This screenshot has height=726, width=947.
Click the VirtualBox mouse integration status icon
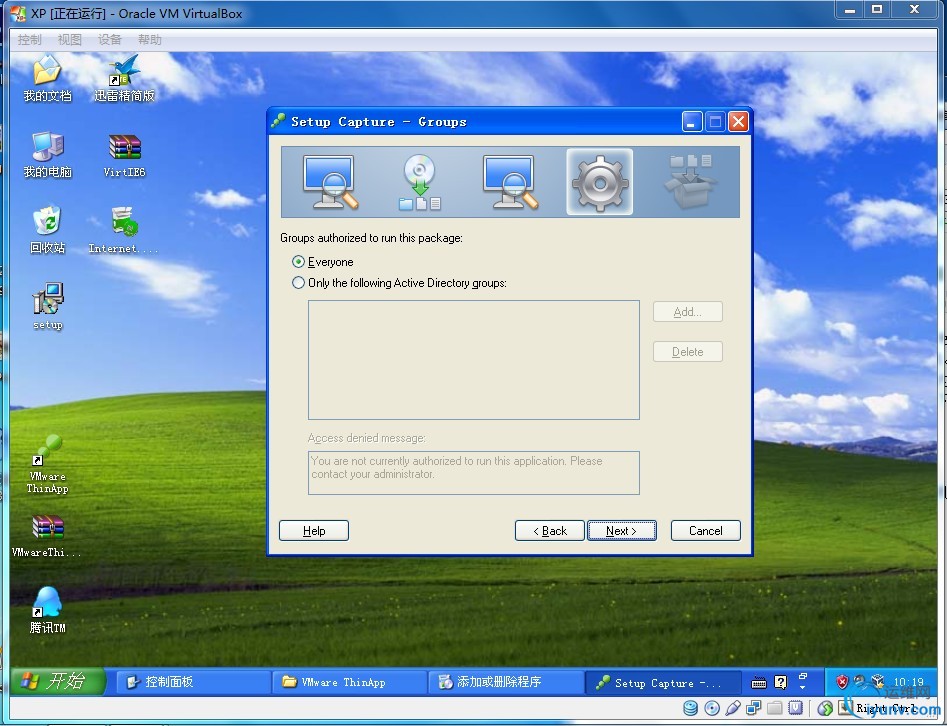point(825,708)
